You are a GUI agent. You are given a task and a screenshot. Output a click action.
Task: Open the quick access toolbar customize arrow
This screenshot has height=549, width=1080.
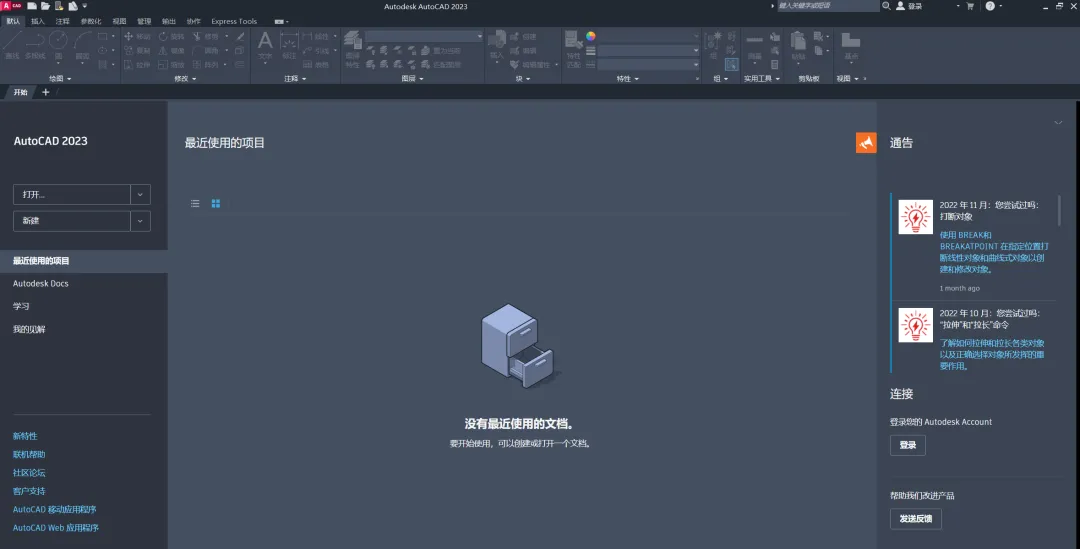click(x=85, y=6)
